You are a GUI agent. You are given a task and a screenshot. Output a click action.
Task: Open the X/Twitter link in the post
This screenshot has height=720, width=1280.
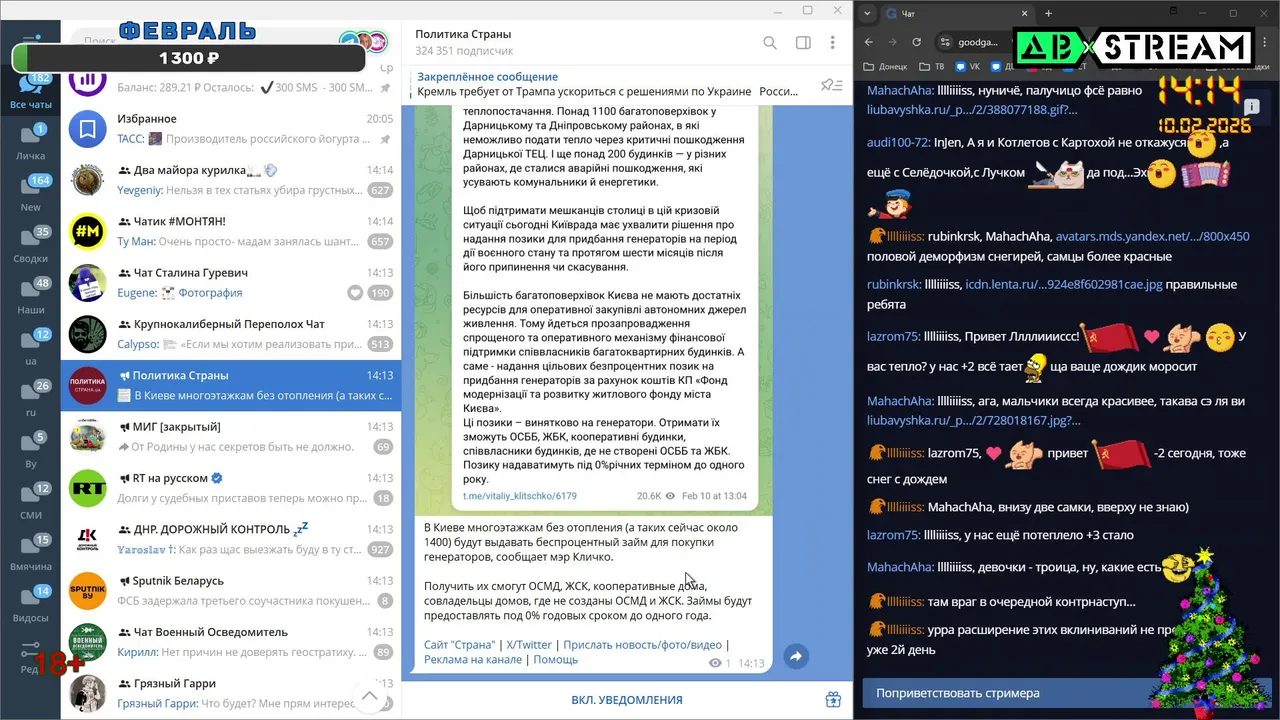click(x=529, y=645)
